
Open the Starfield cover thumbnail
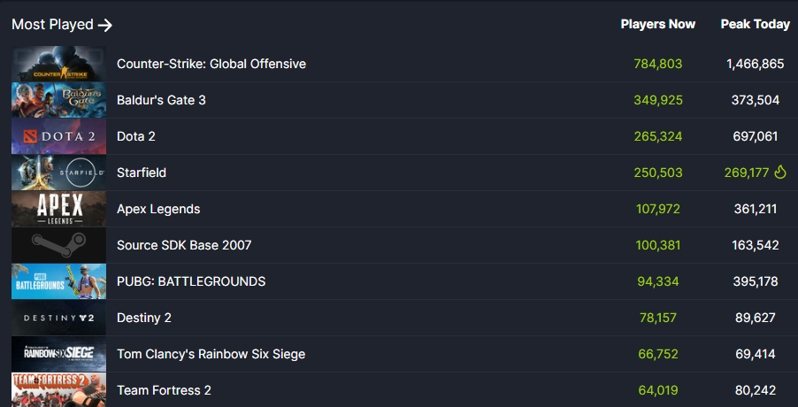point(59,172)
